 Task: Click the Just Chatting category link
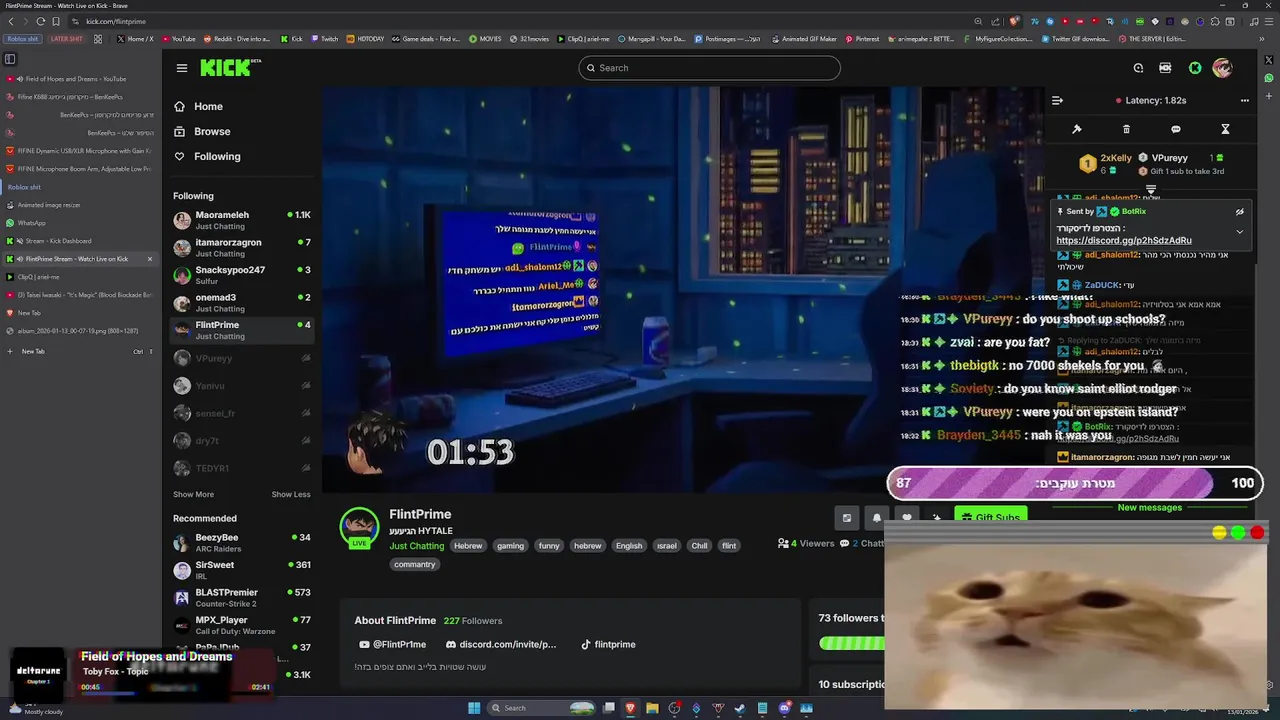tap(416, 546)
